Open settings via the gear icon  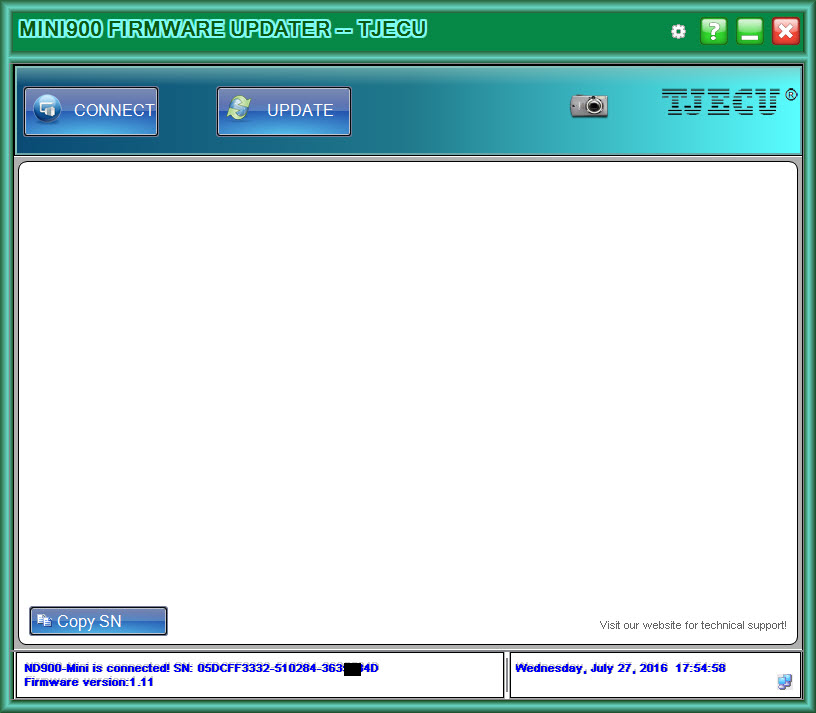pos(678,32)
